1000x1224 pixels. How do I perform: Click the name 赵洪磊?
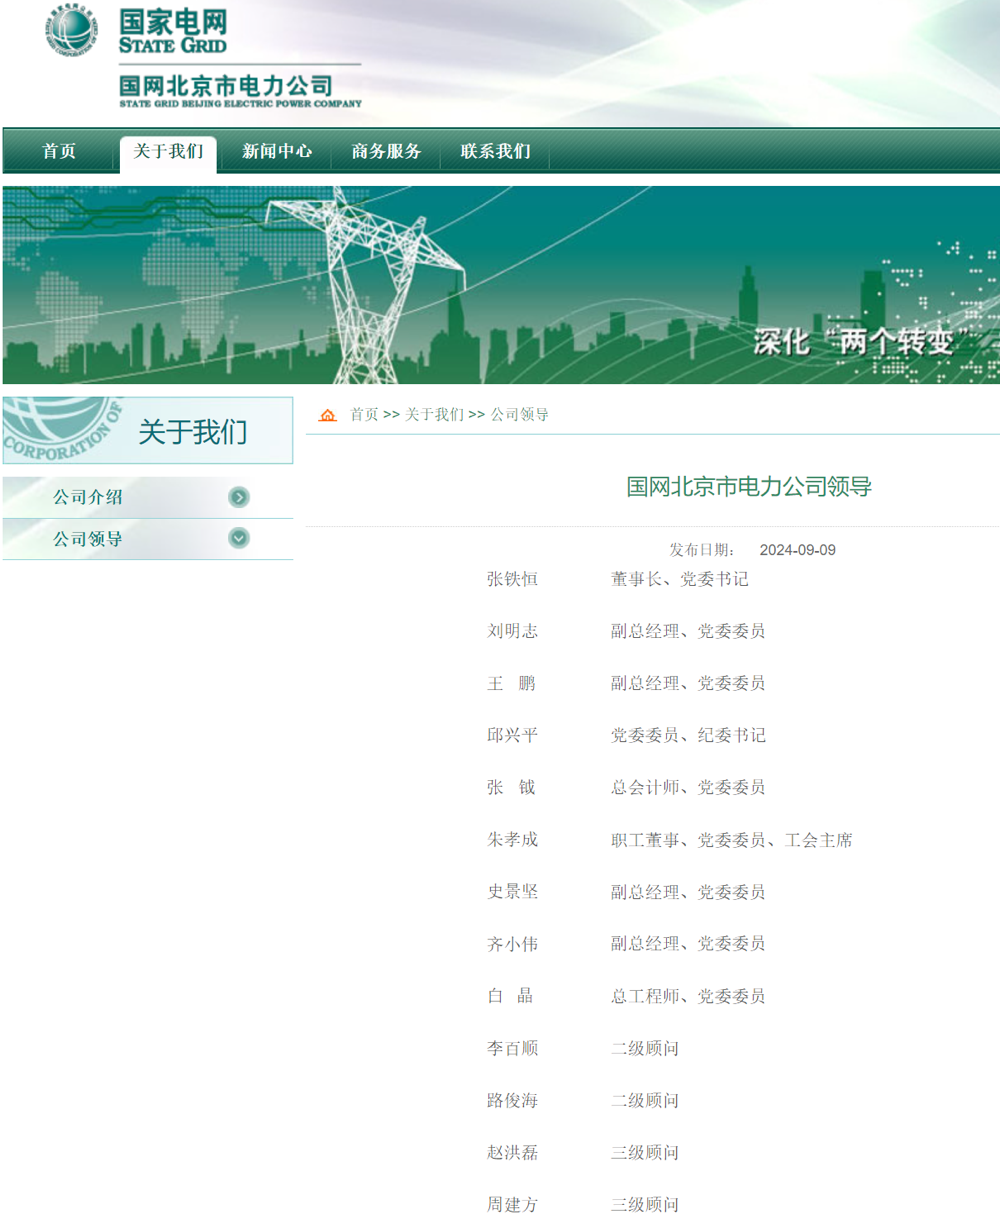[x=512, y=1152]
